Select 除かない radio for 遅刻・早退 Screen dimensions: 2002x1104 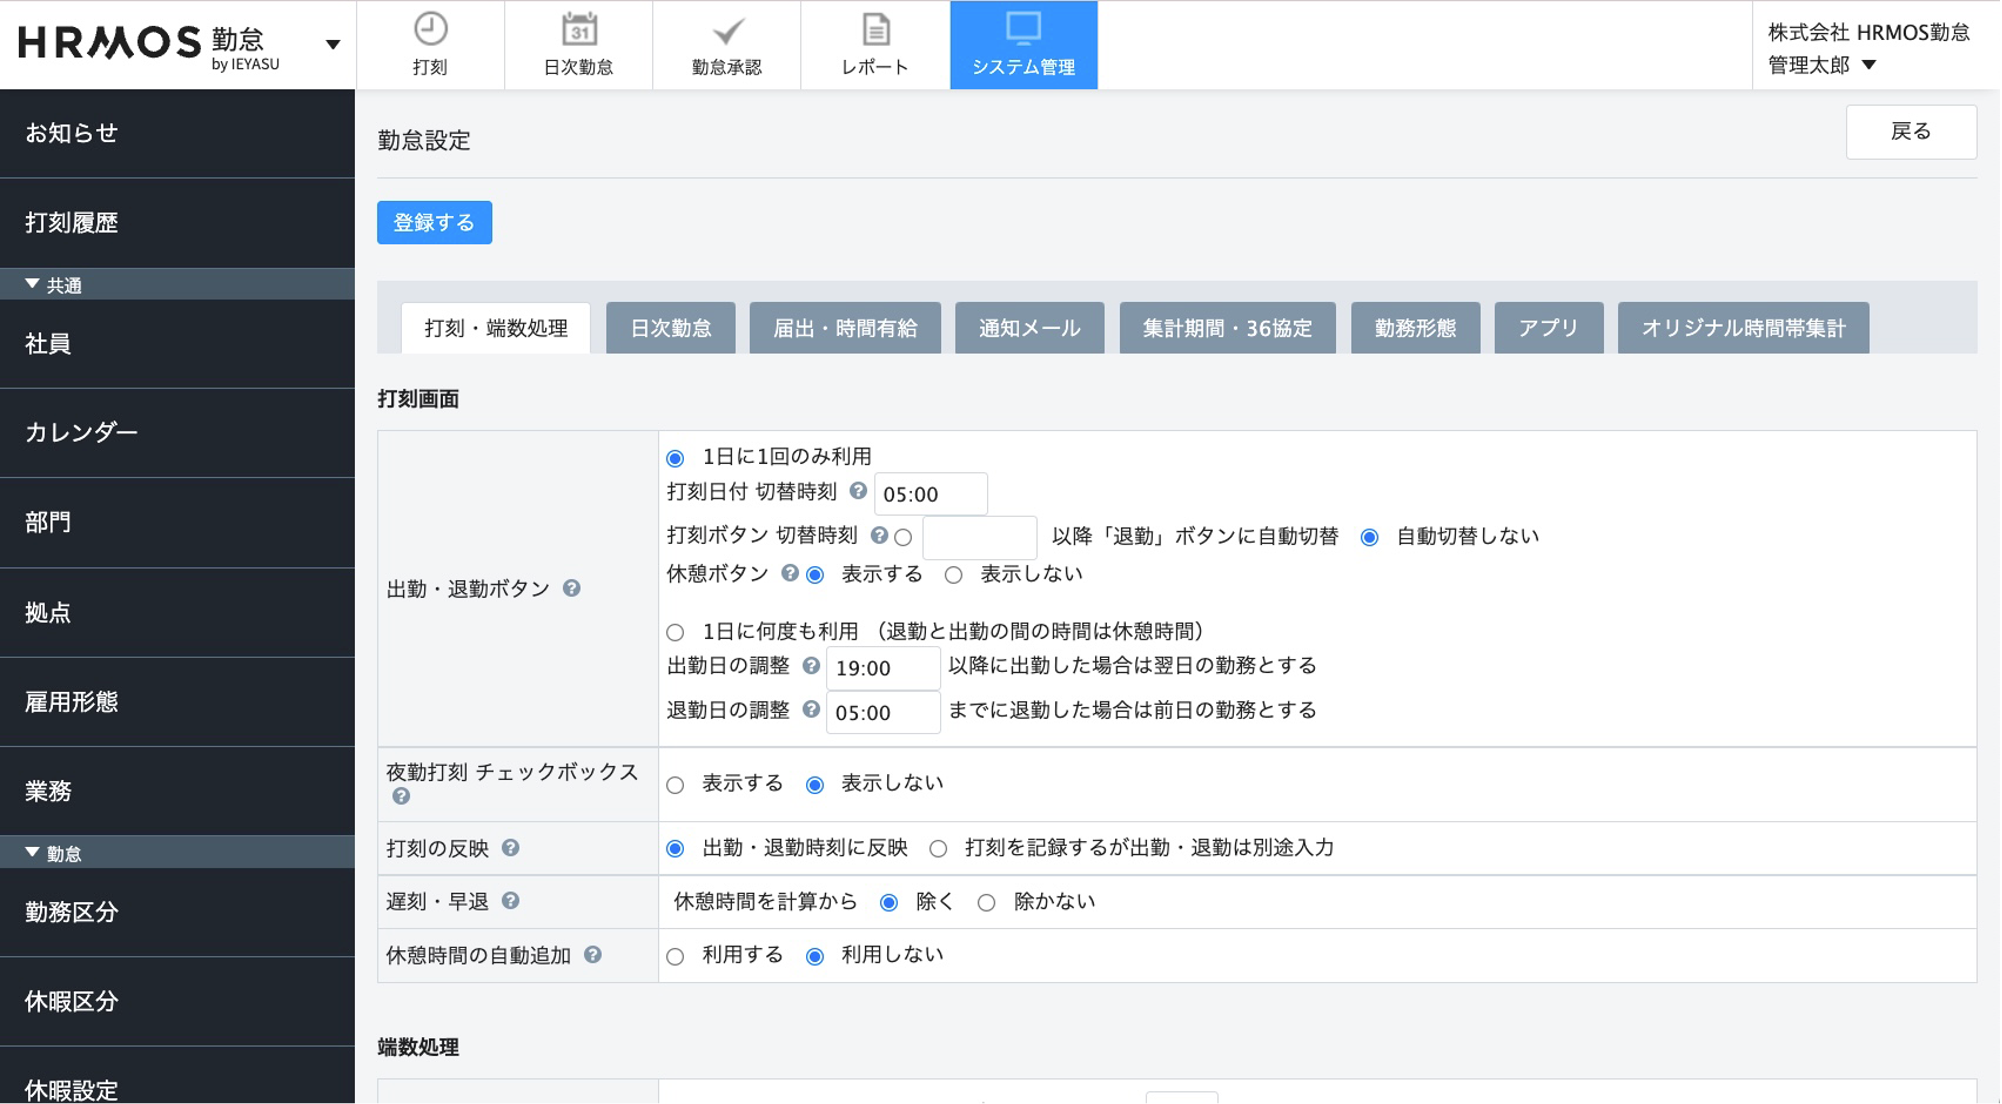click(987, 903)
